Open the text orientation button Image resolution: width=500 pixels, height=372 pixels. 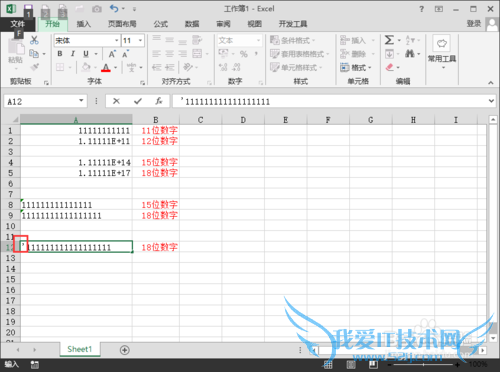[x=188, y=67]
